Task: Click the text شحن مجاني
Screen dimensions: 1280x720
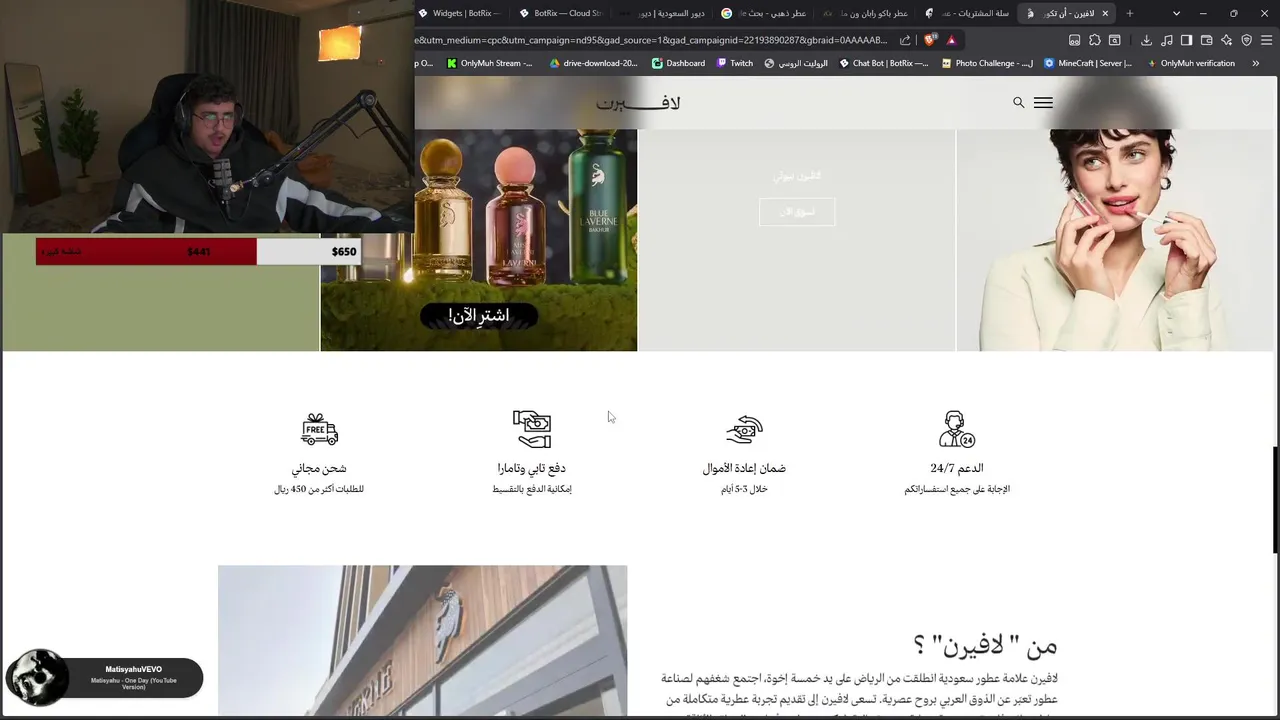Action: click(x=319, y=468)
